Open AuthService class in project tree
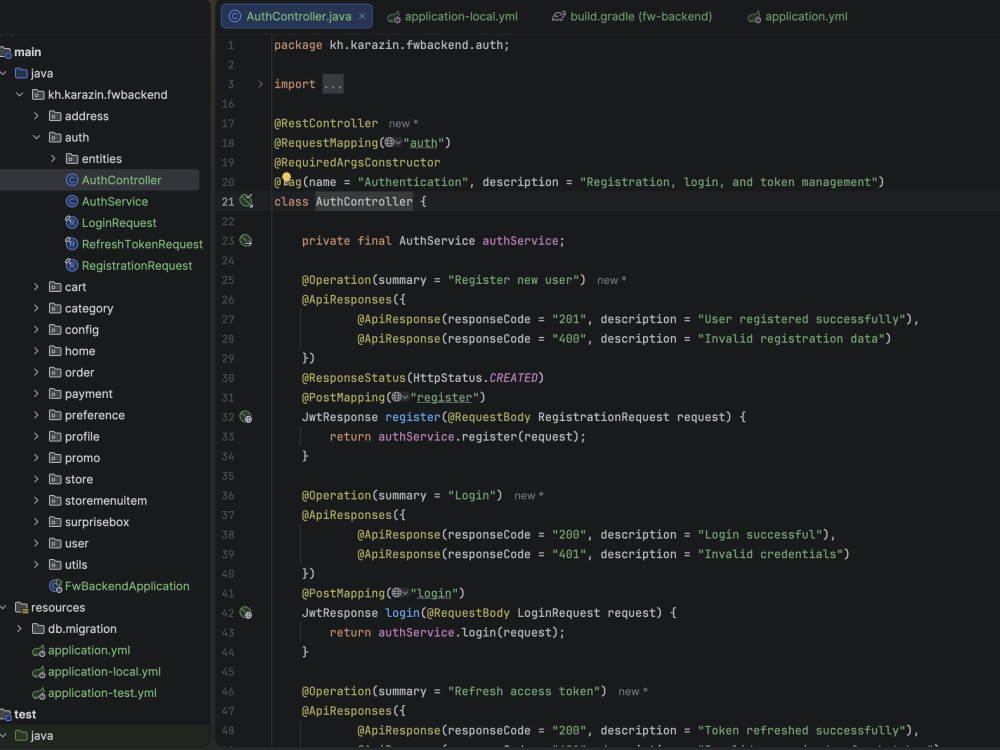 115,202
